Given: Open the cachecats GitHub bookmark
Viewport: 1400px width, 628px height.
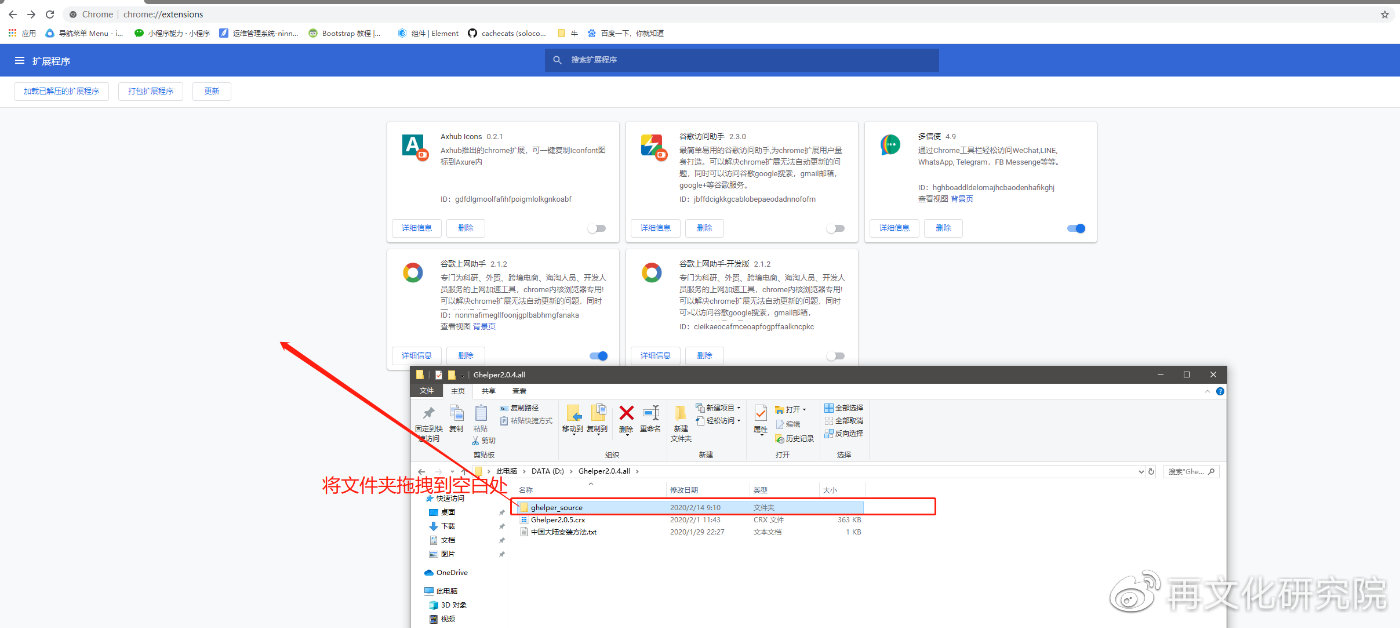Looking at the screenshot, I should [507, 33].
